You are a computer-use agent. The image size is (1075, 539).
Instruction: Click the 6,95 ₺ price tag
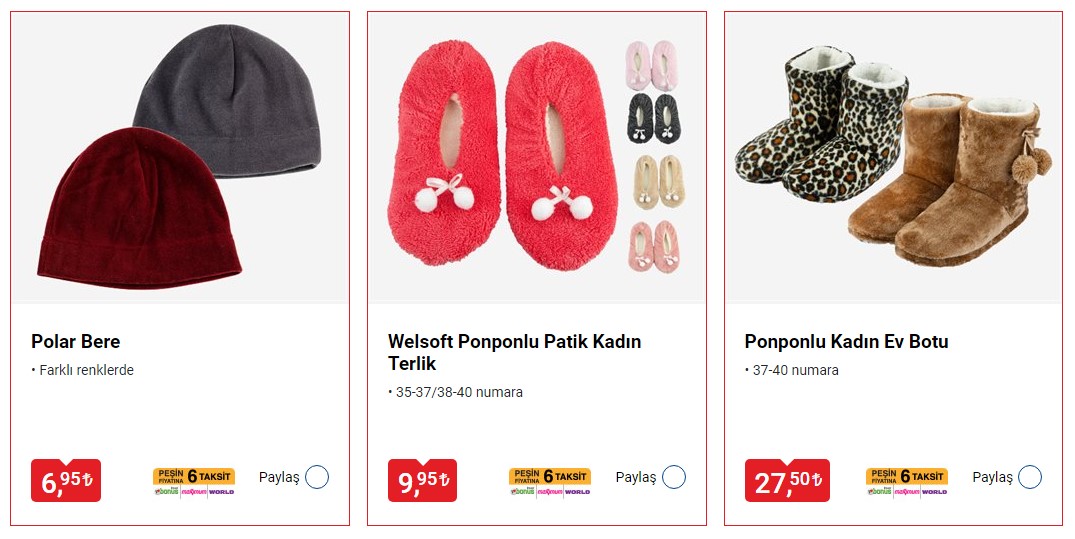[66, 481]
